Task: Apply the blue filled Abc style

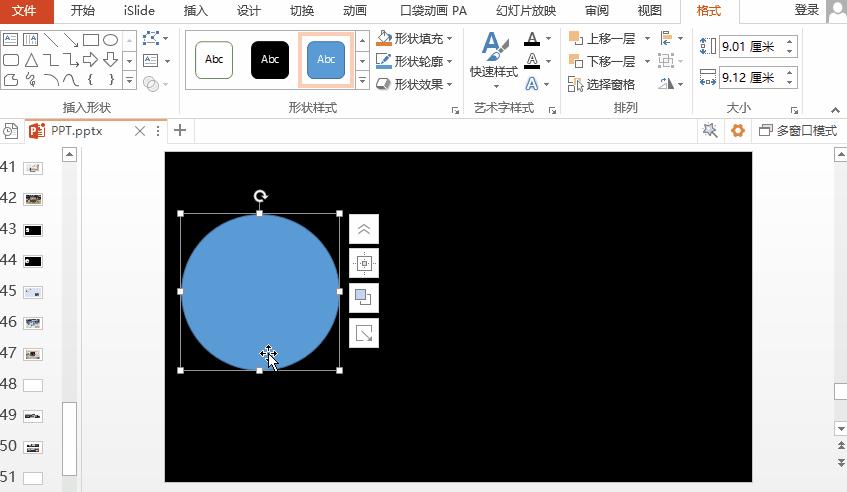Action: (326, 59)
